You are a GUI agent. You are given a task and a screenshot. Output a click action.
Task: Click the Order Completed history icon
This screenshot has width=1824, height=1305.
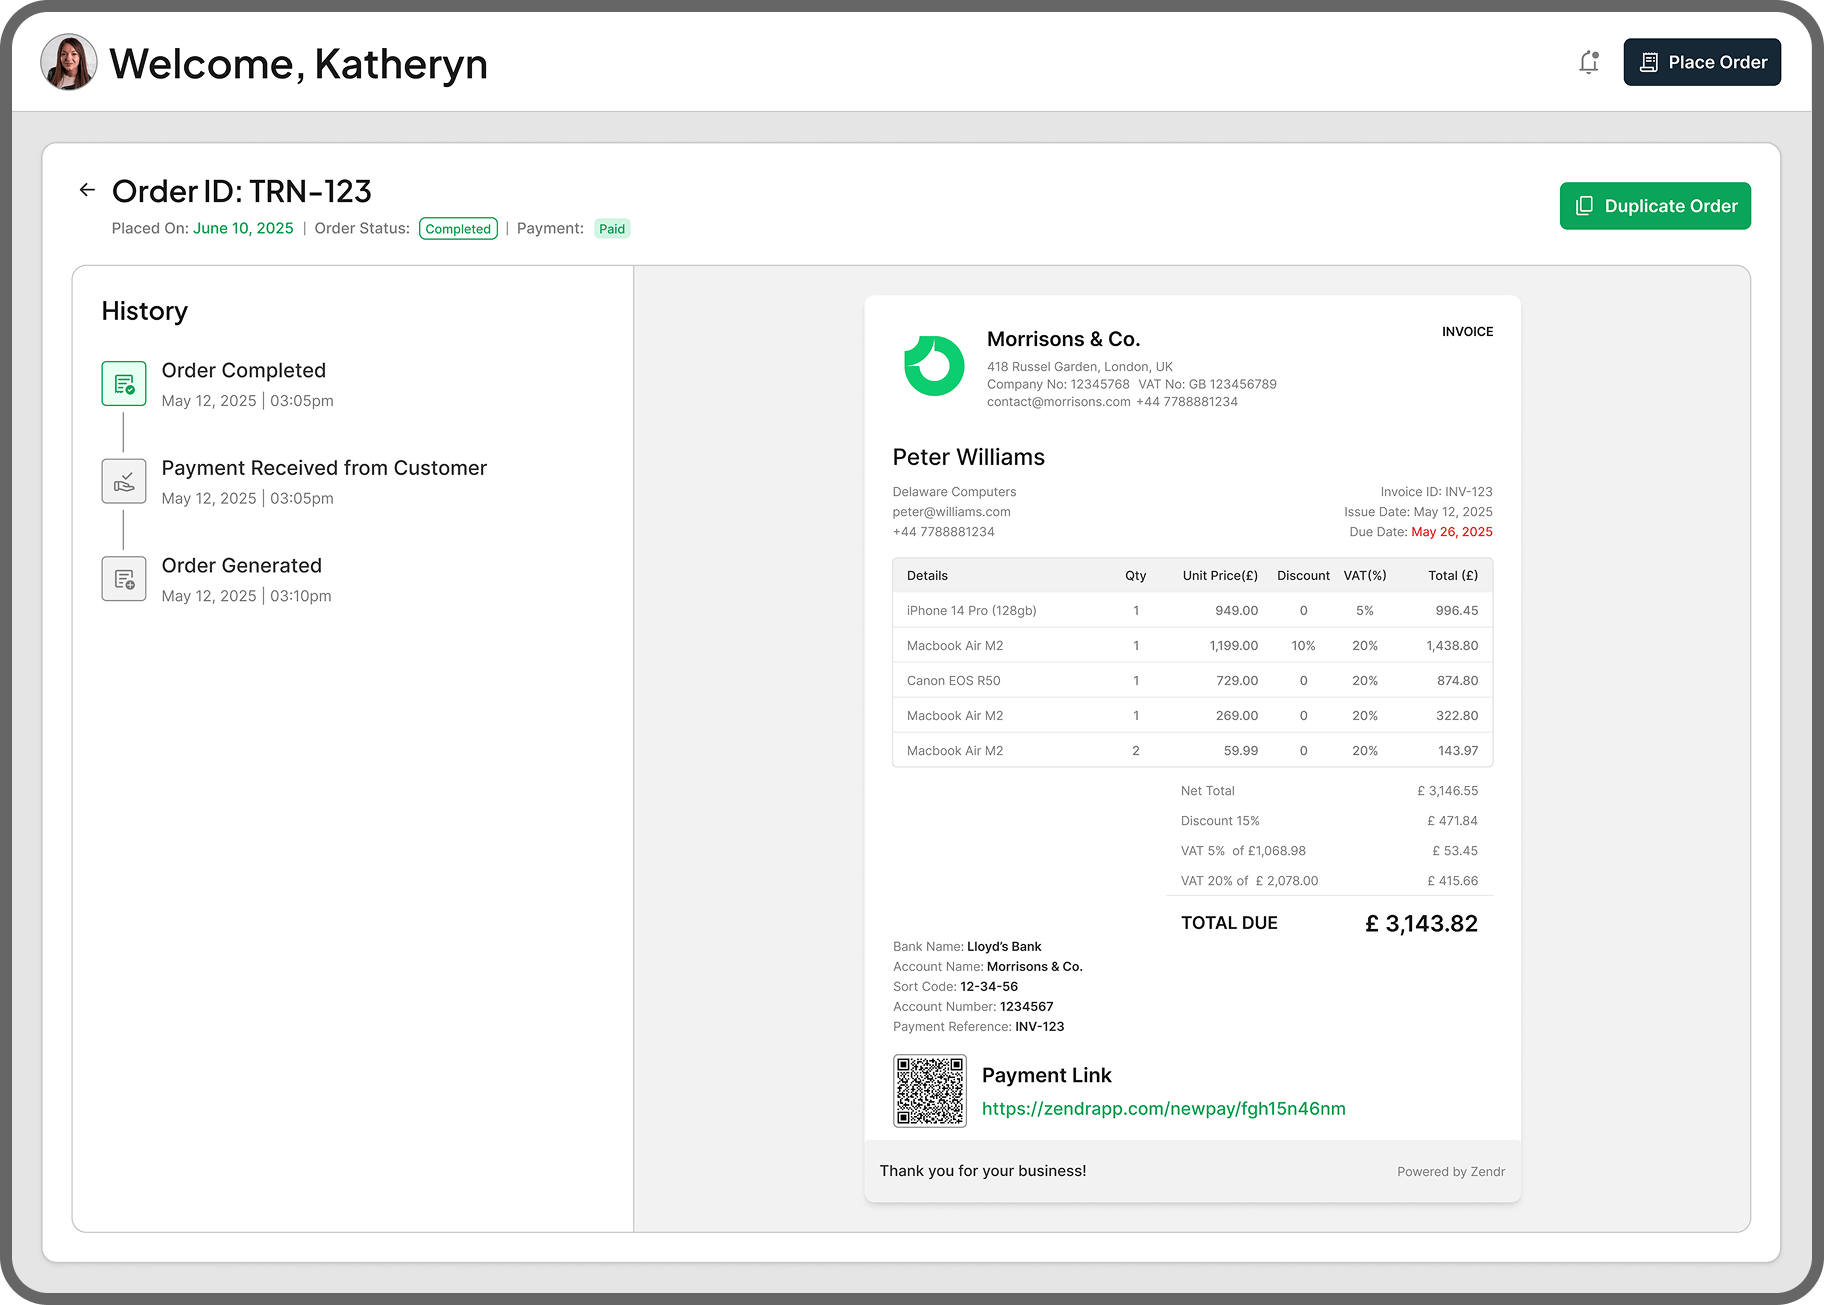pos(123,383)
